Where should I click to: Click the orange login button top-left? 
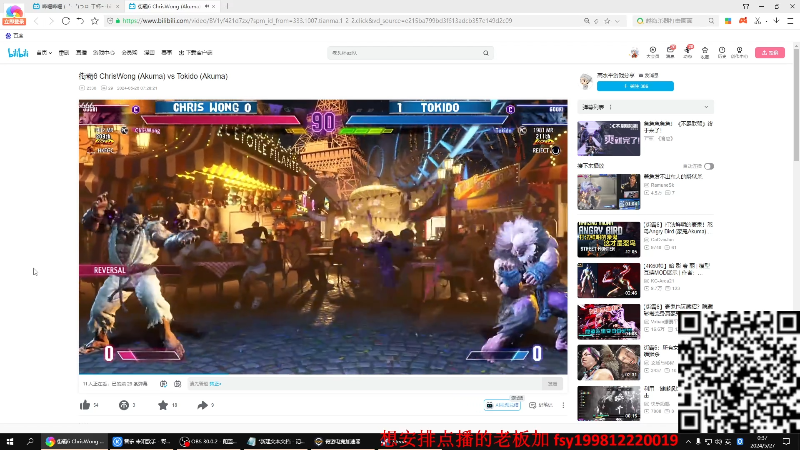point(14,21)
